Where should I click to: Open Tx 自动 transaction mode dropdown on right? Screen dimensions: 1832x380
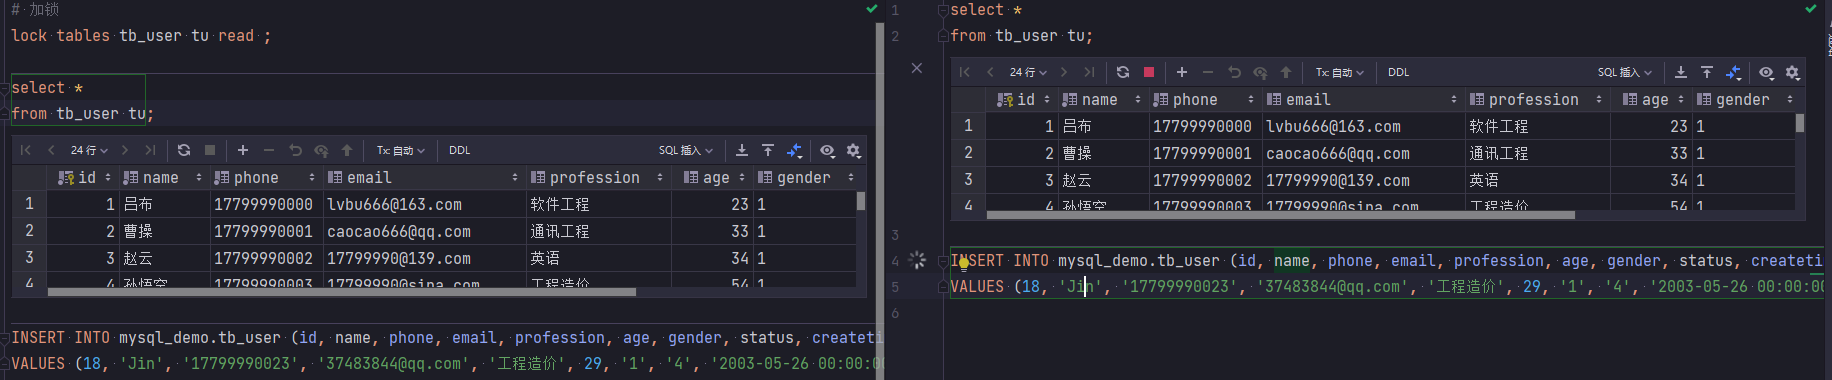(x=1340, y=72)
